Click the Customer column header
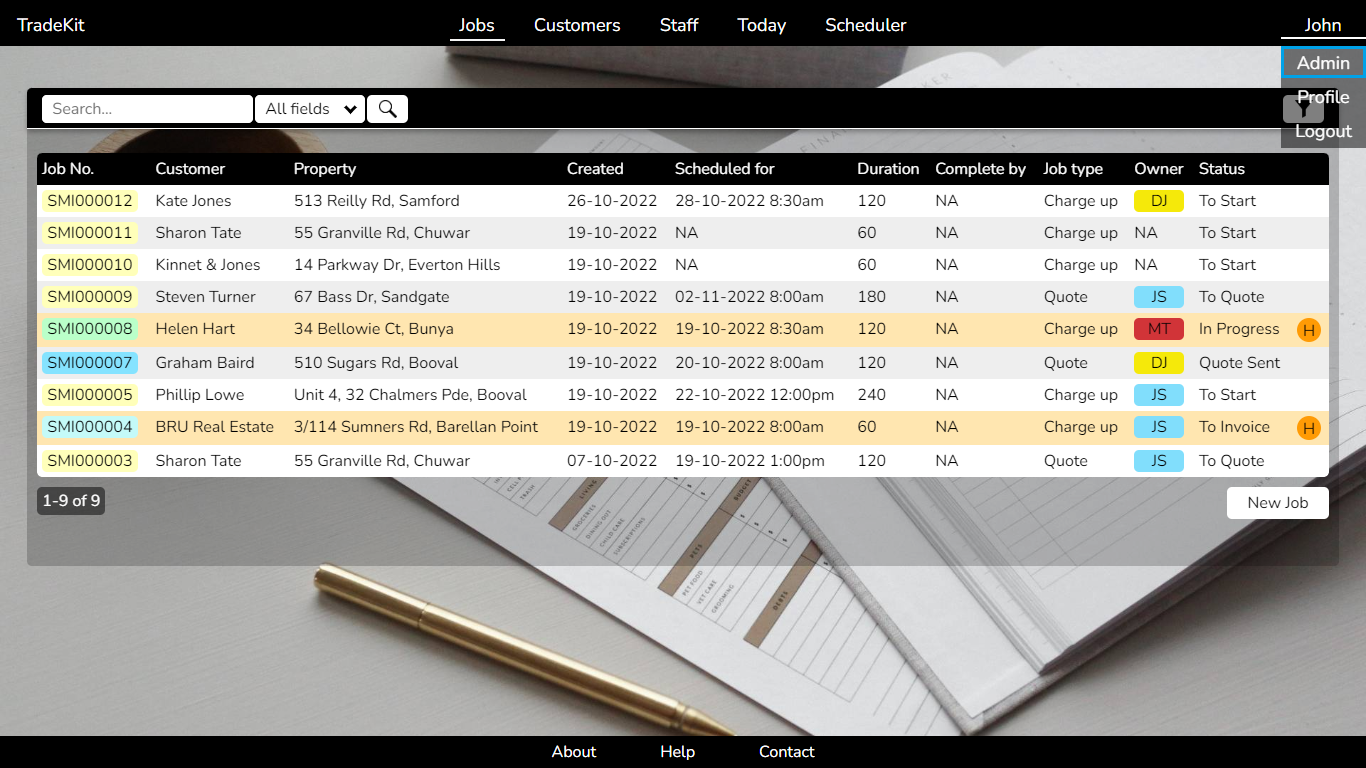This screenshot has width=1366, height=768. click(x=190, y=169)
